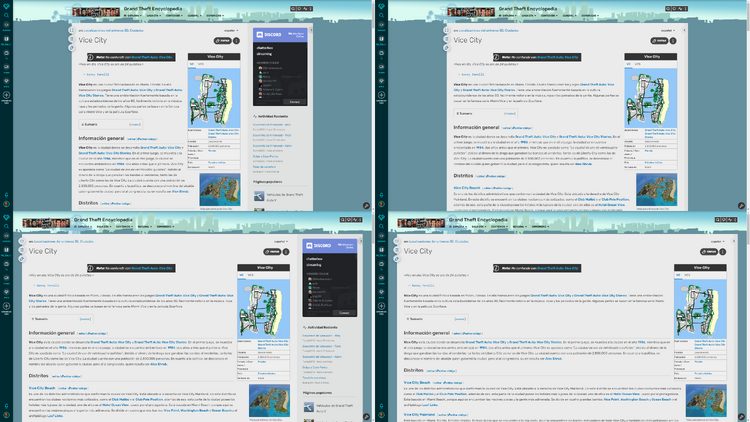Open Ciudades breadcrumb link in top-right screenshot
This screenshot has height=422, width=750.
point(512,30)
